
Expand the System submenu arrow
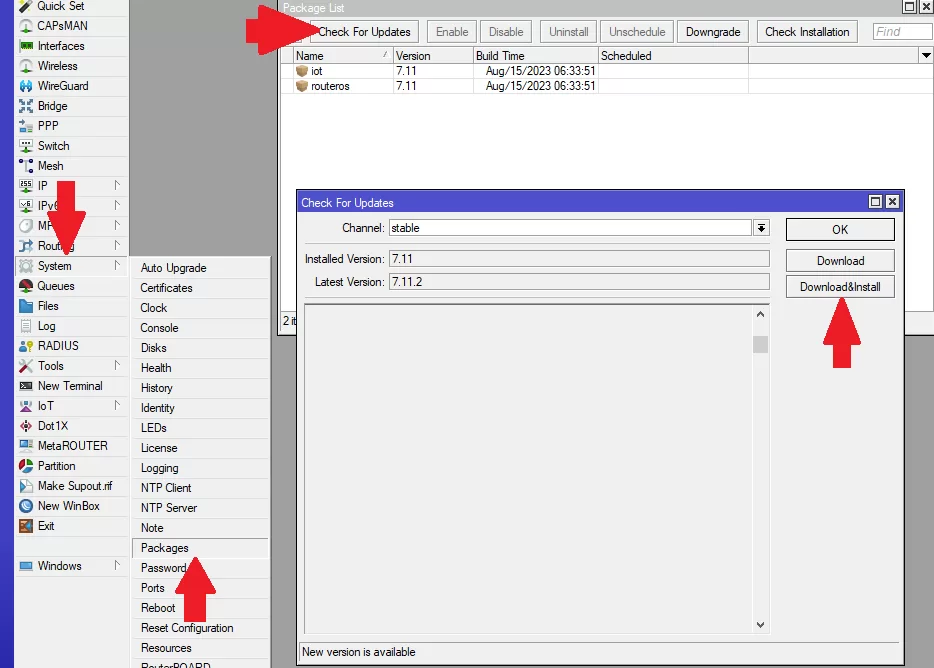pos(117,265)
